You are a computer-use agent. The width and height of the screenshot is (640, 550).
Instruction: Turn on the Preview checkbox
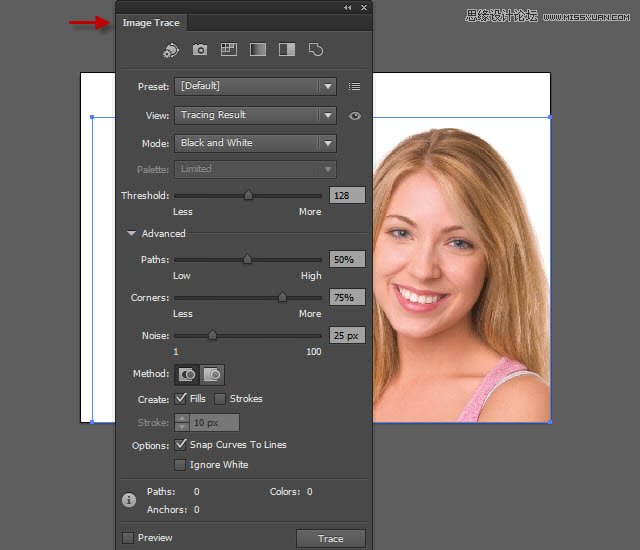pyautogui.click(x=128, y=538)
